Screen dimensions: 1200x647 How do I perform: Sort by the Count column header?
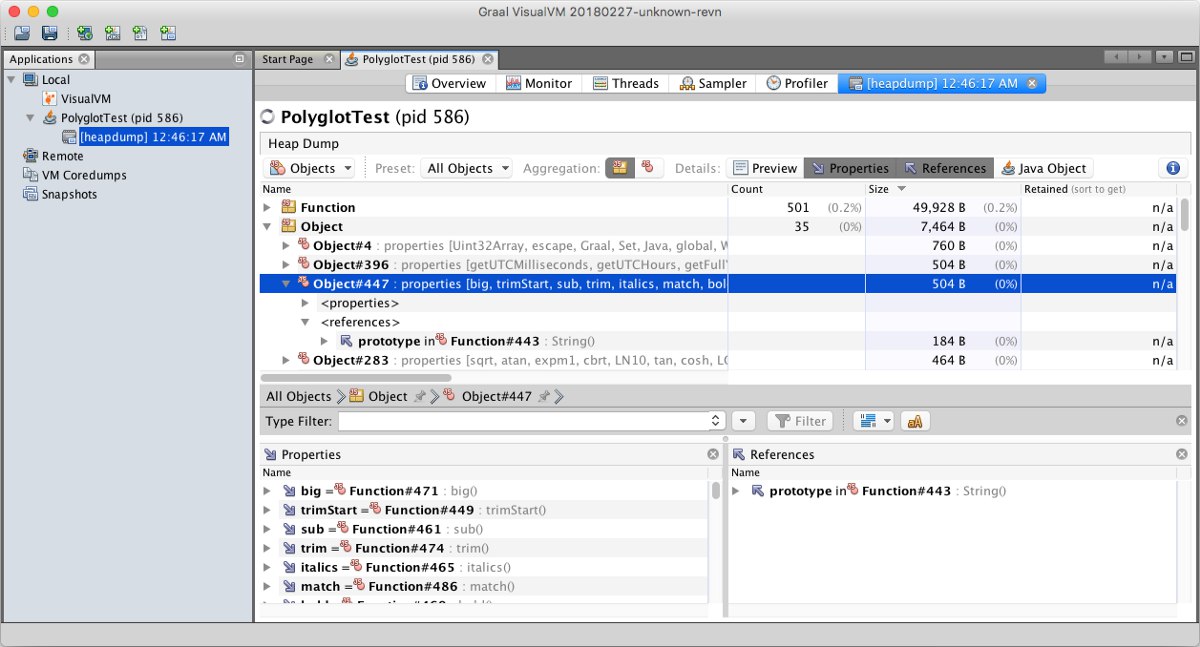click(x=795, y=188)
